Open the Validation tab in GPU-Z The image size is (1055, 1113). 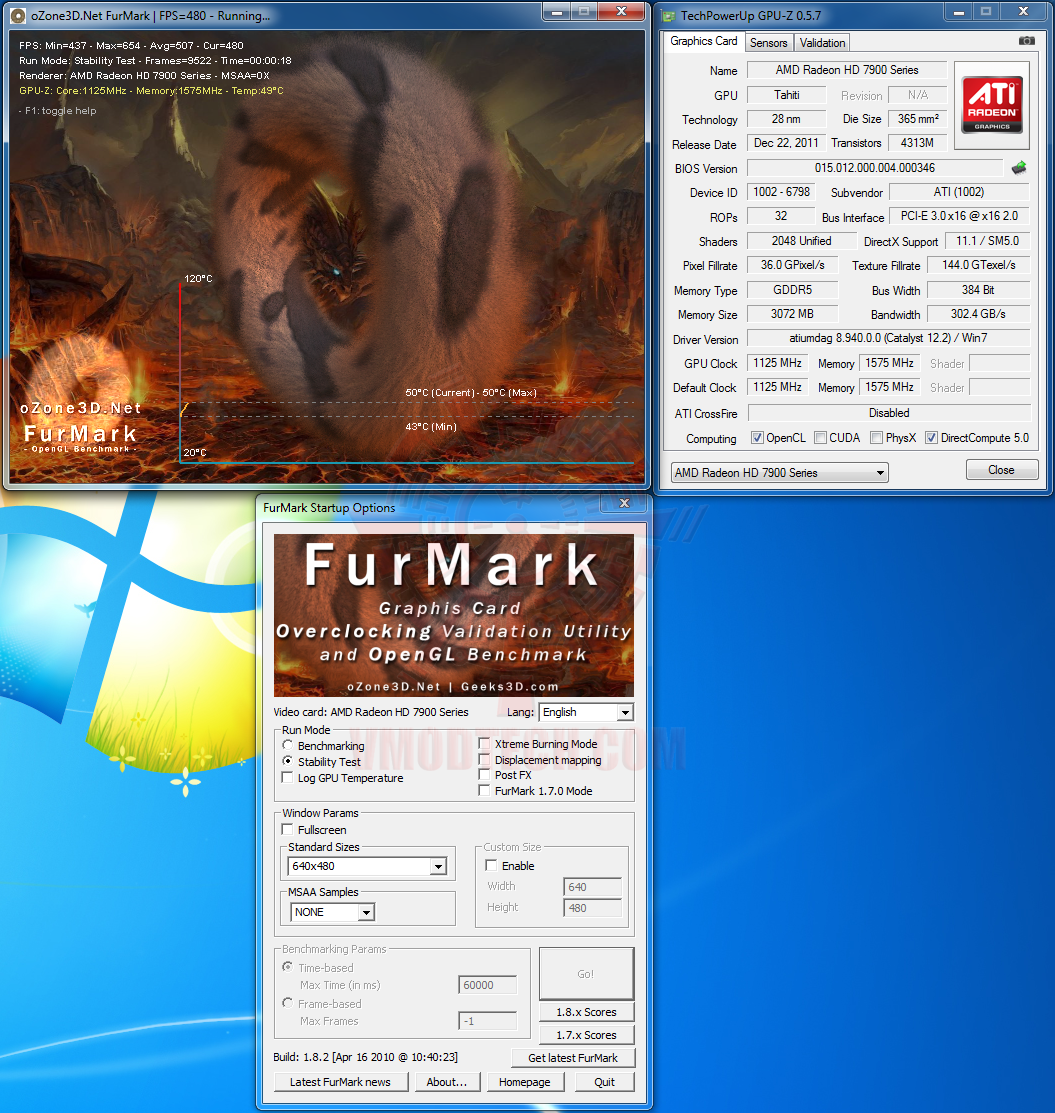point(822,43)
